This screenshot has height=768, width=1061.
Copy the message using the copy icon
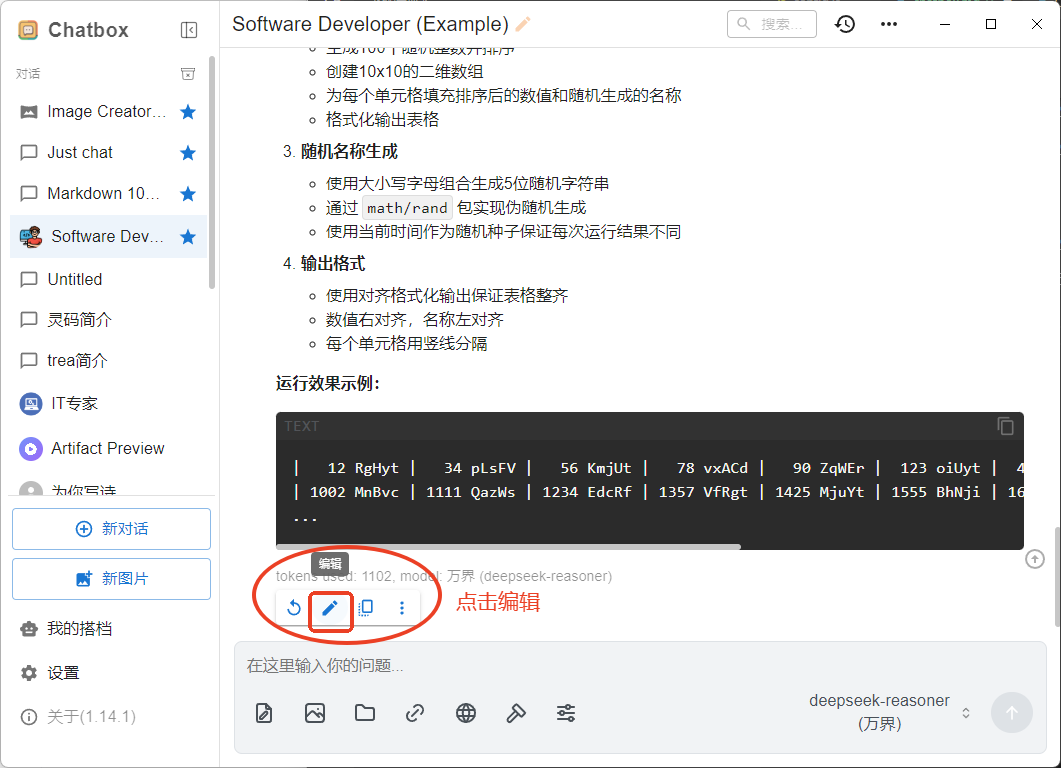point(366,608)
